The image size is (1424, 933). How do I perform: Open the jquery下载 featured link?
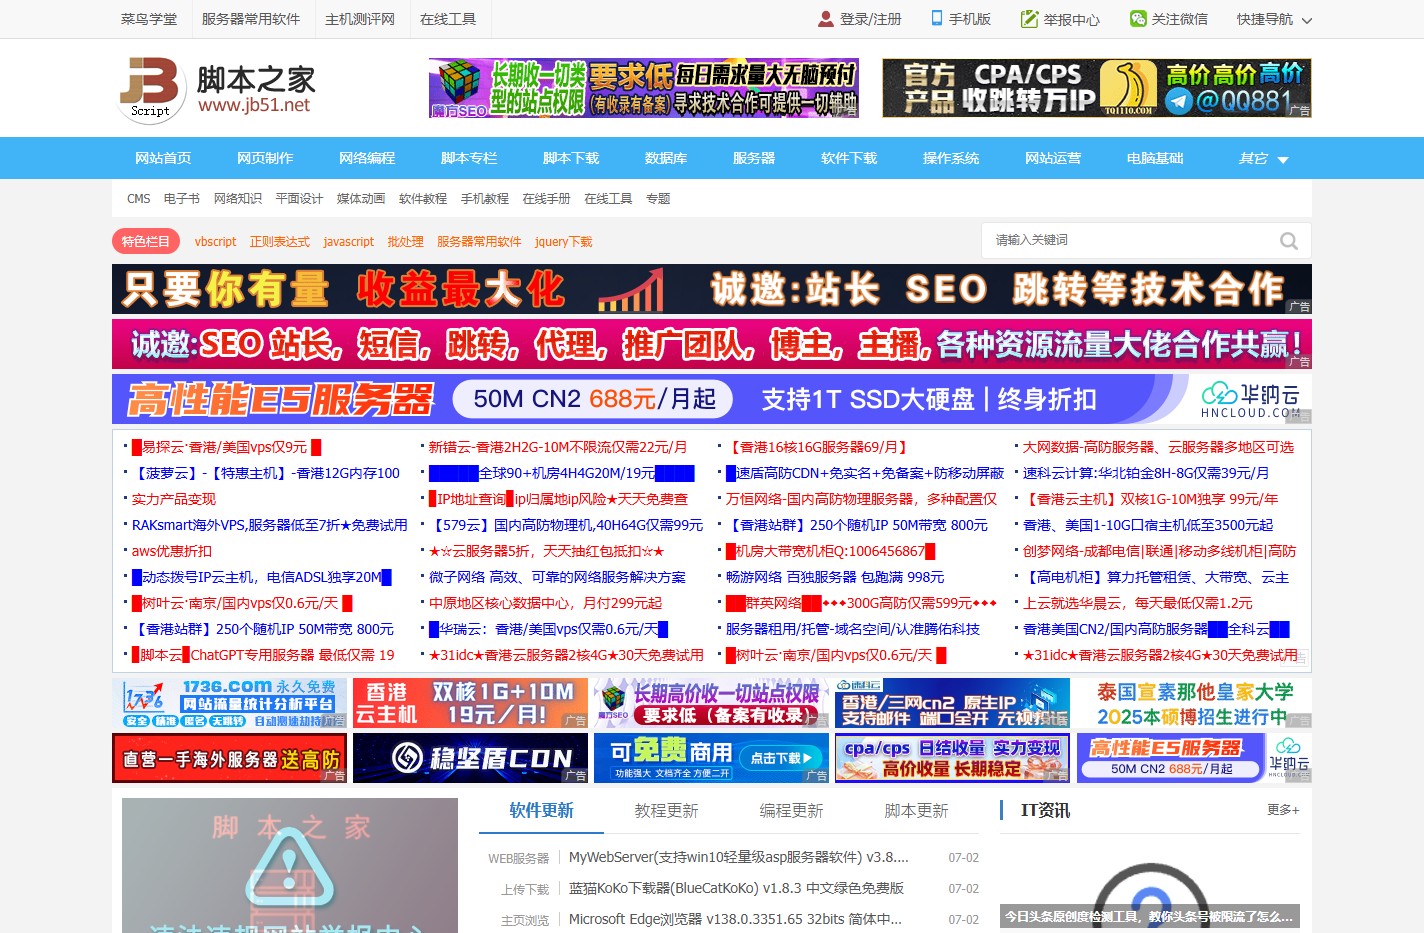click(563, 241)
